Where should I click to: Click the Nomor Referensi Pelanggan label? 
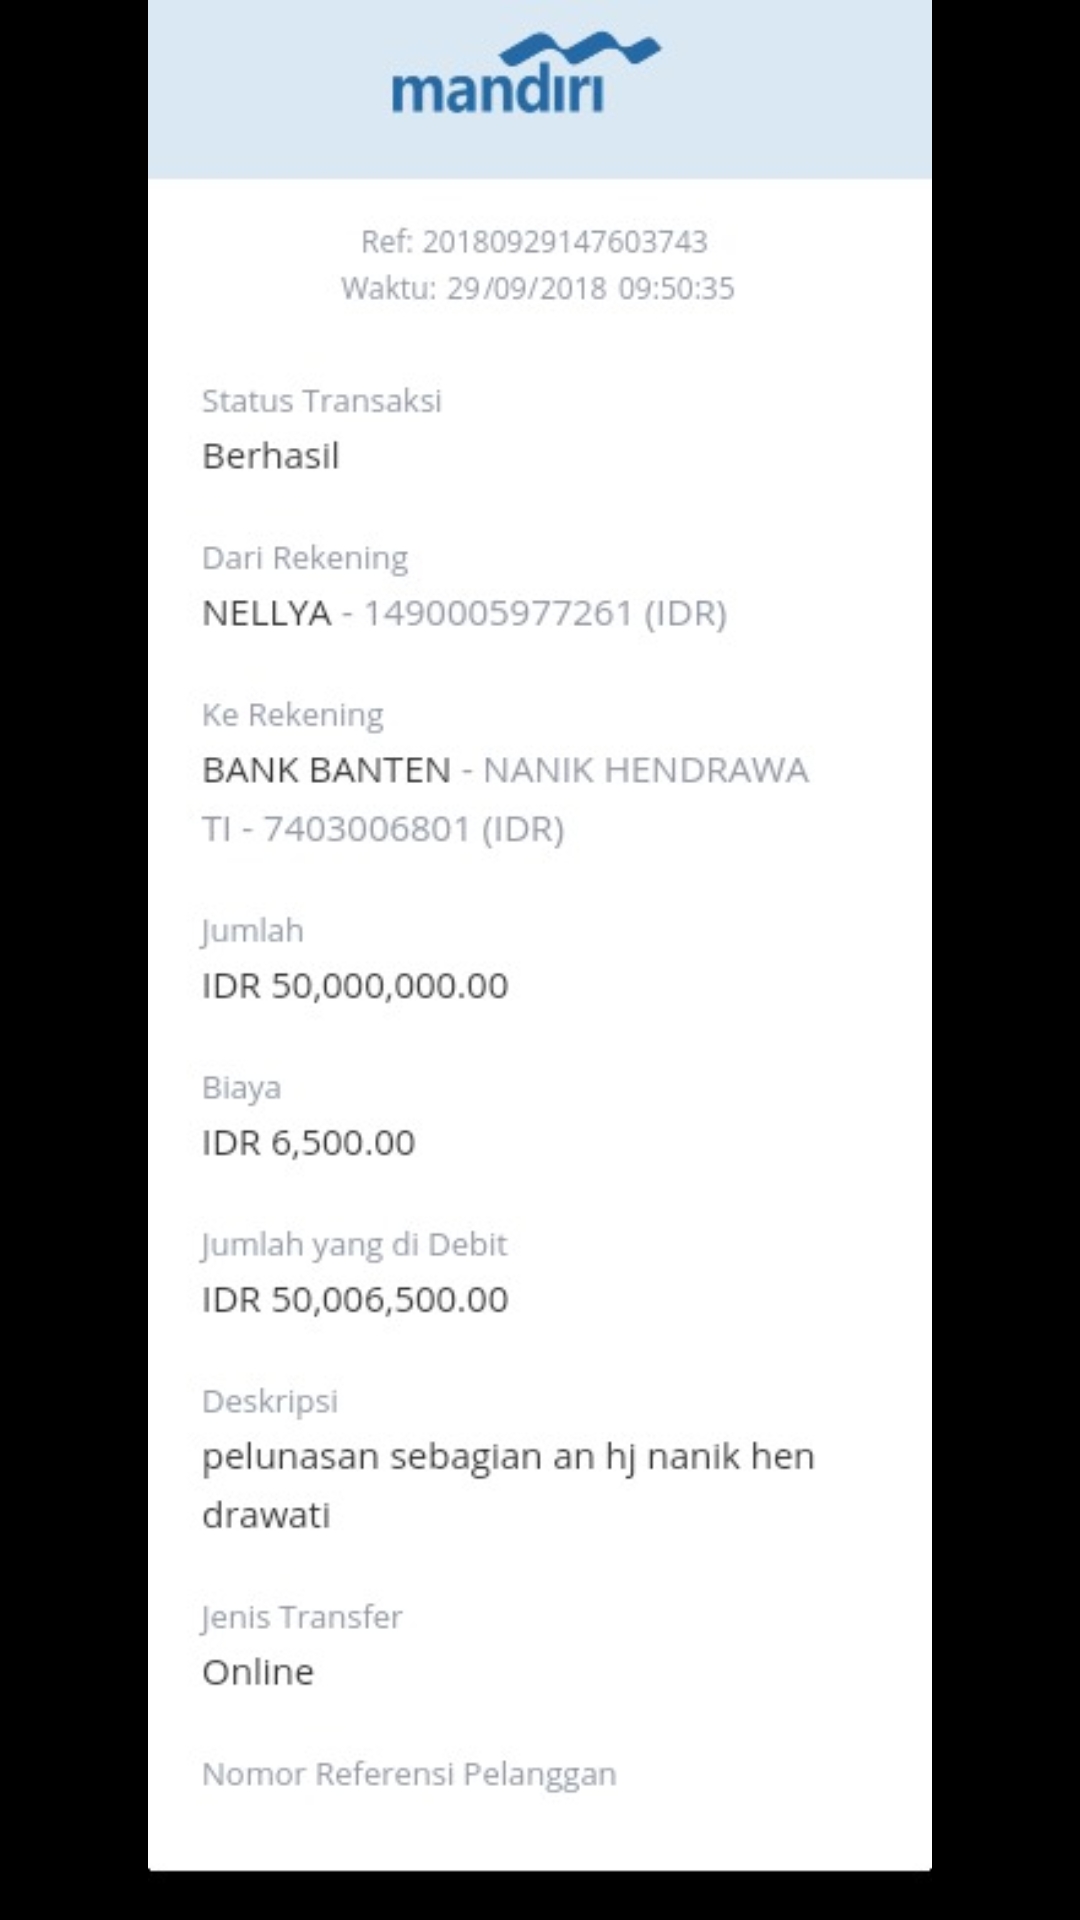point(409,1774)
